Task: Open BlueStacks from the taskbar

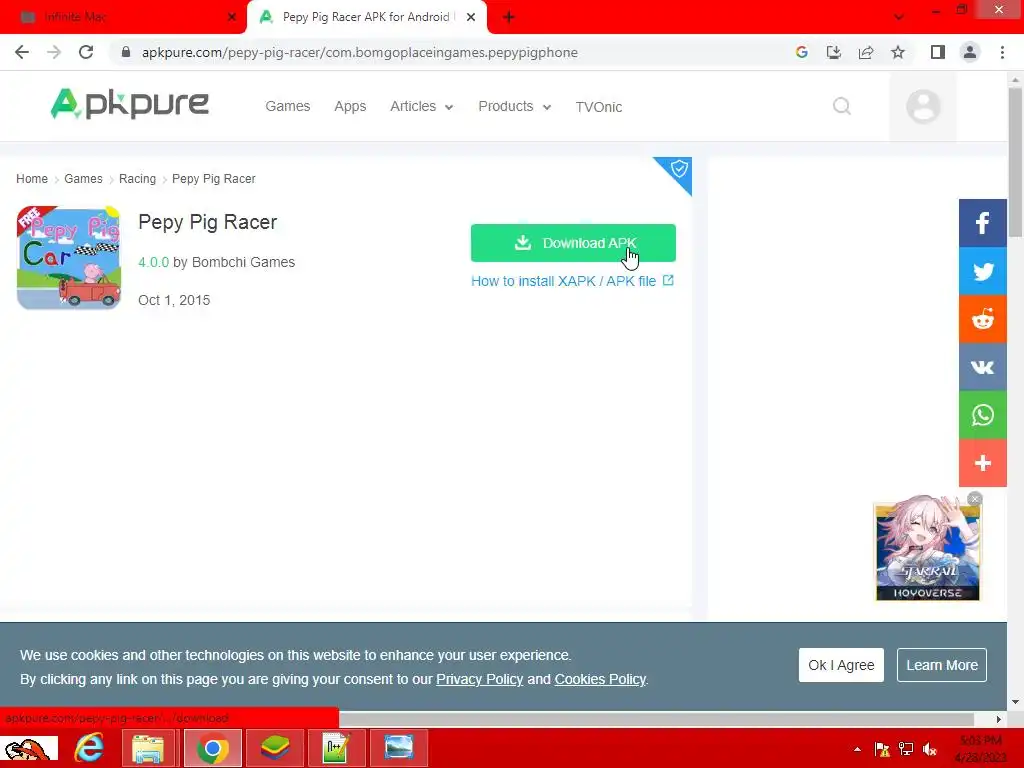Action: [x=275, y=748]
